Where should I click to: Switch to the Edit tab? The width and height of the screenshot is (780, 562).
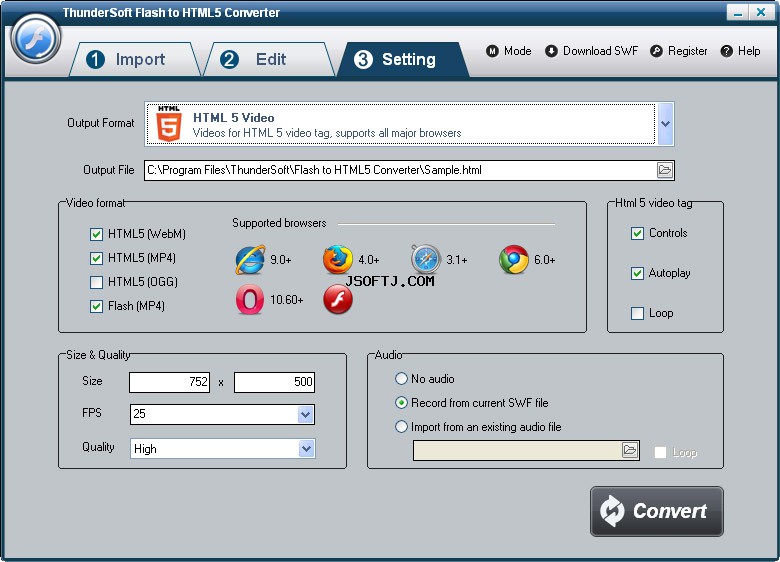(x=269, y=60)
